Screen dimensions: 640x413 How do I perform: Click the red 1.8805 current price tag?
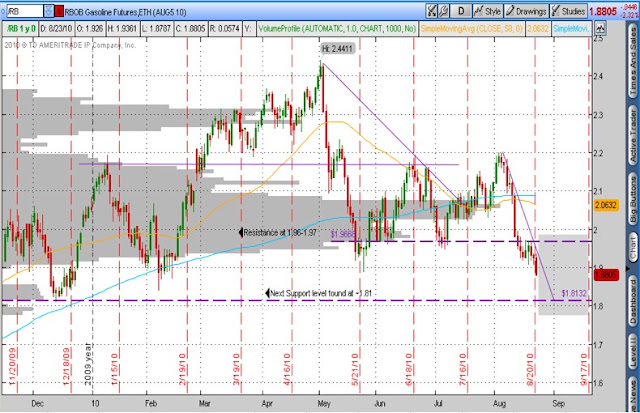point(606,275)
